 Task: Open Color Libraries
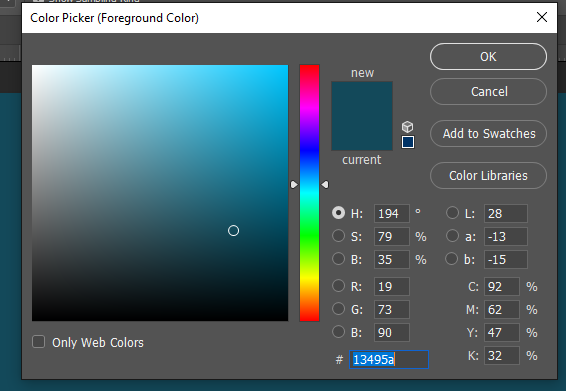(488, 175)
